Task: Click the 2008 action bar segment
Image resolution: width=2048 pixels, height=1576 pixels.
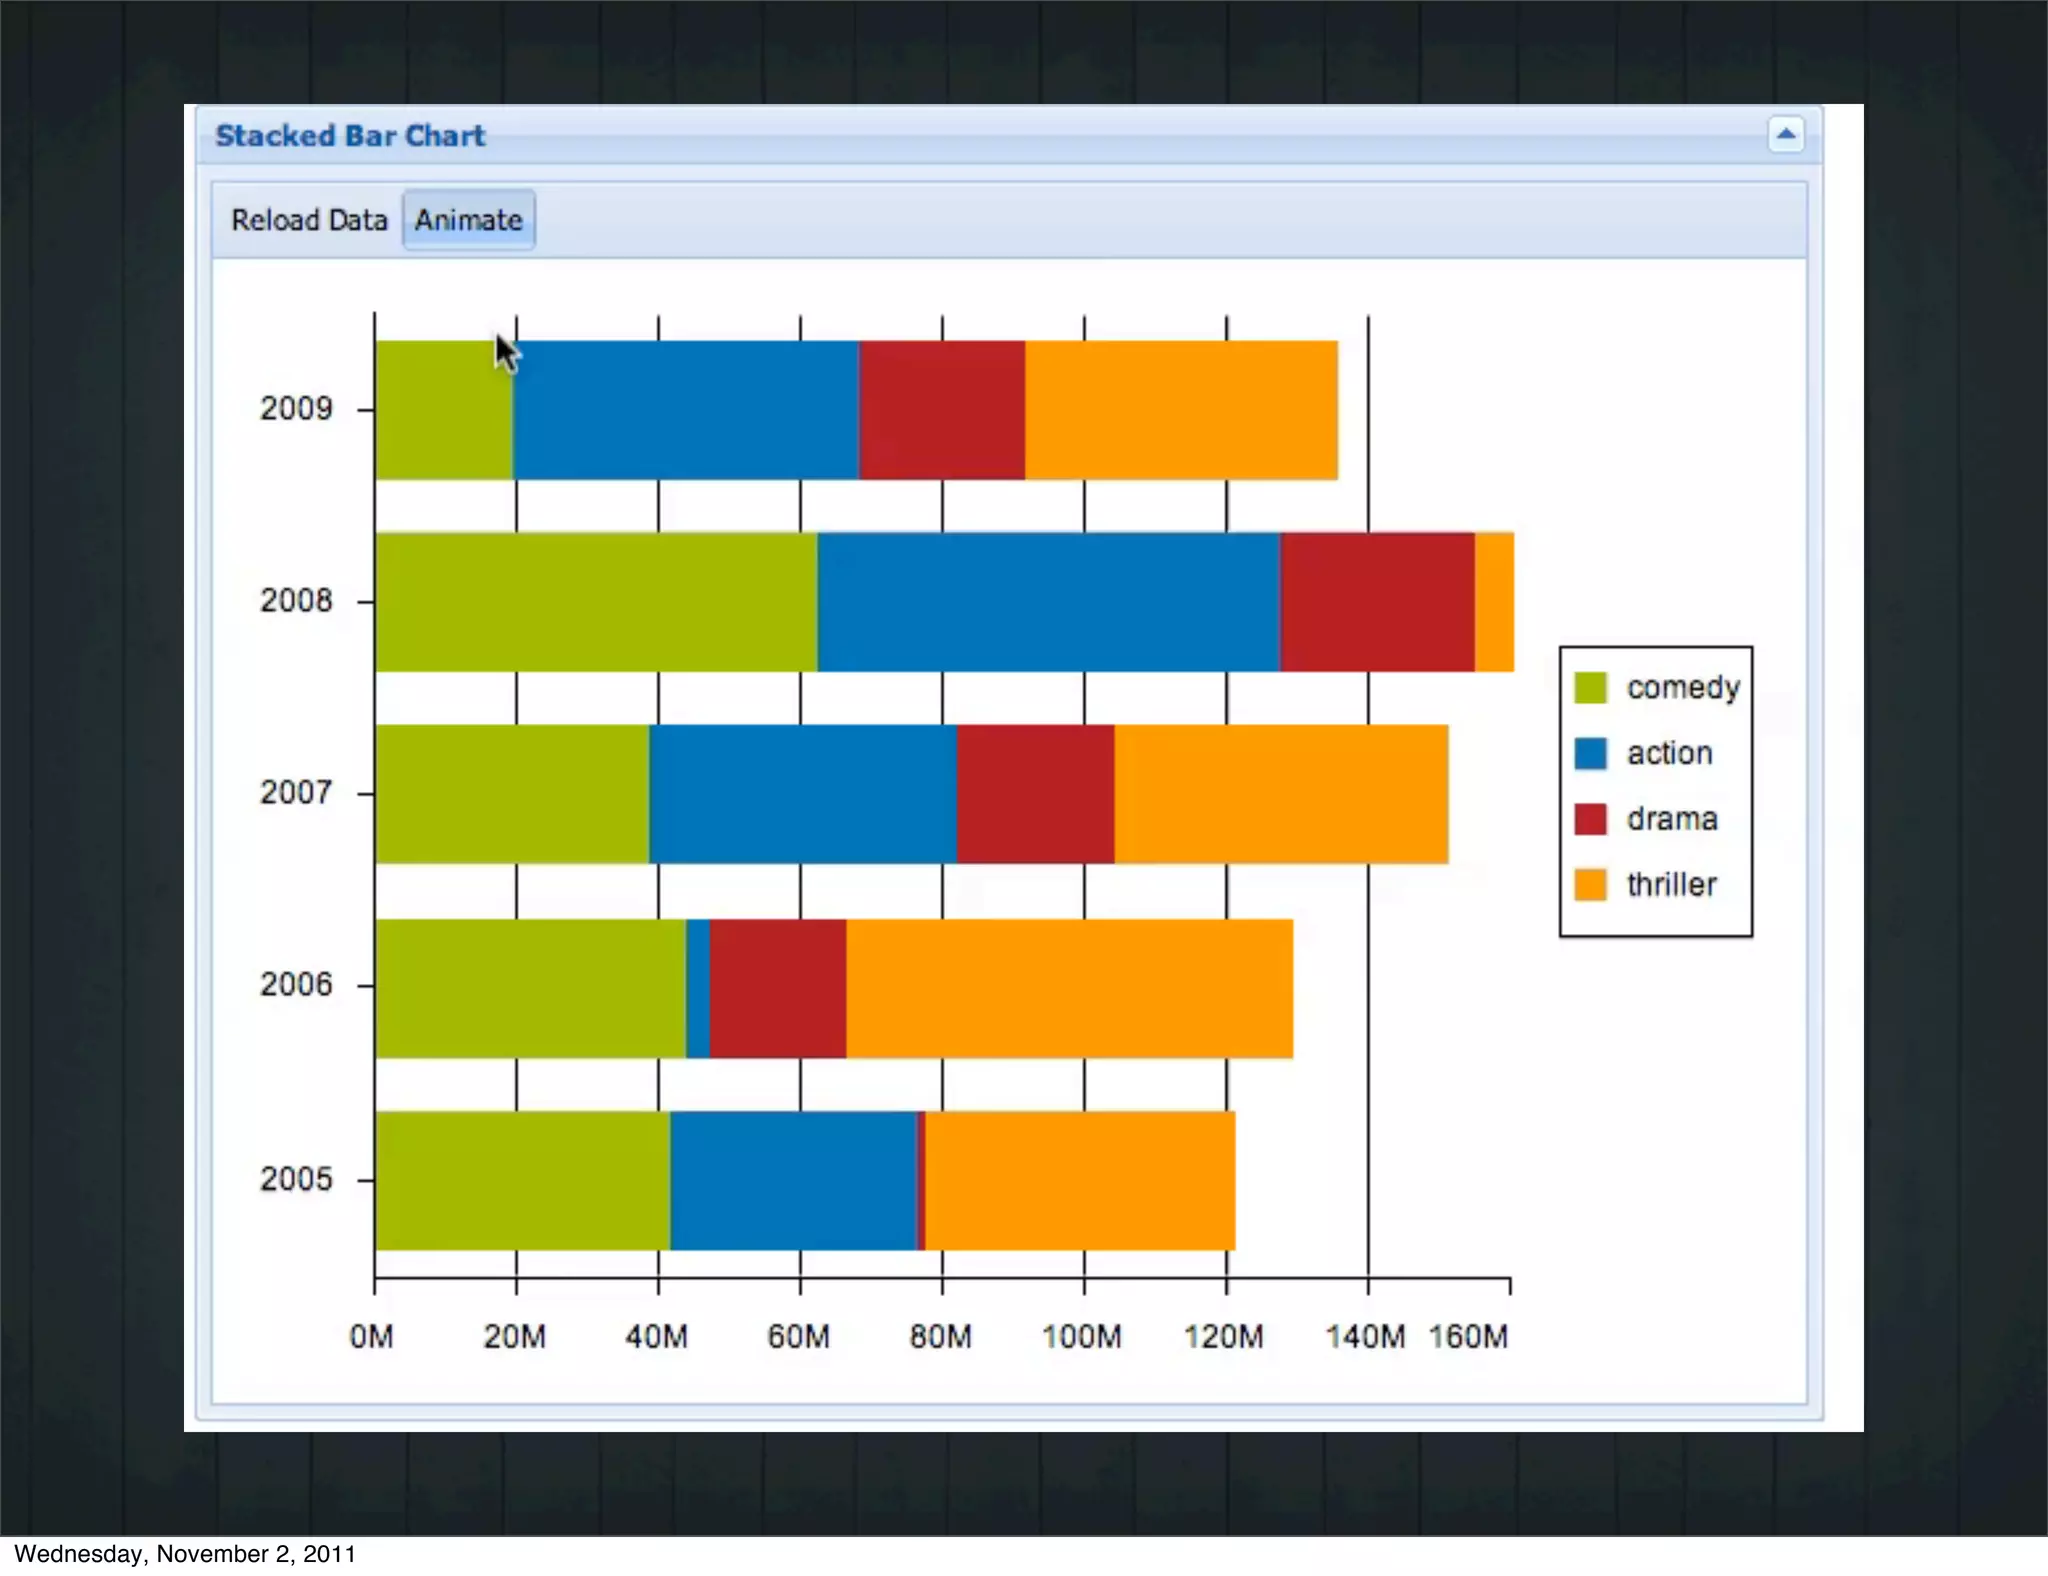Action: pos(1048,602)
